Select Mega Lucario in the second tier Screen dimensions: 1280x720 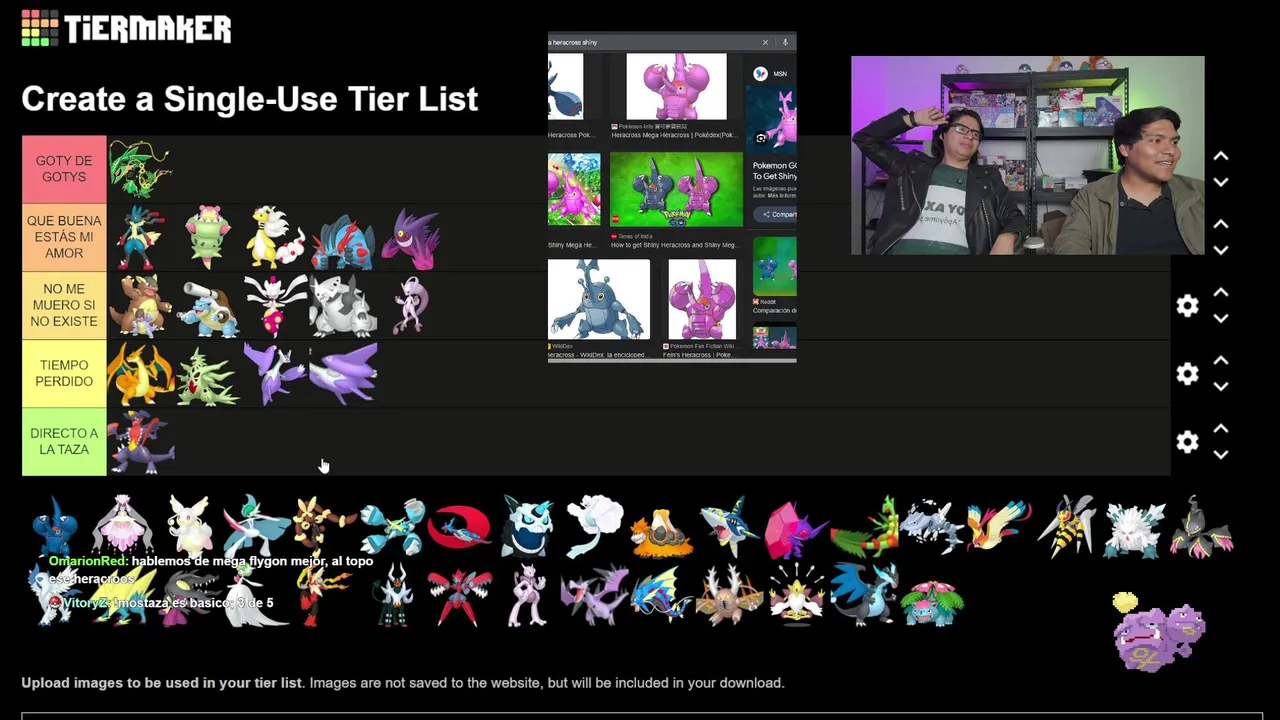(140, 238)
